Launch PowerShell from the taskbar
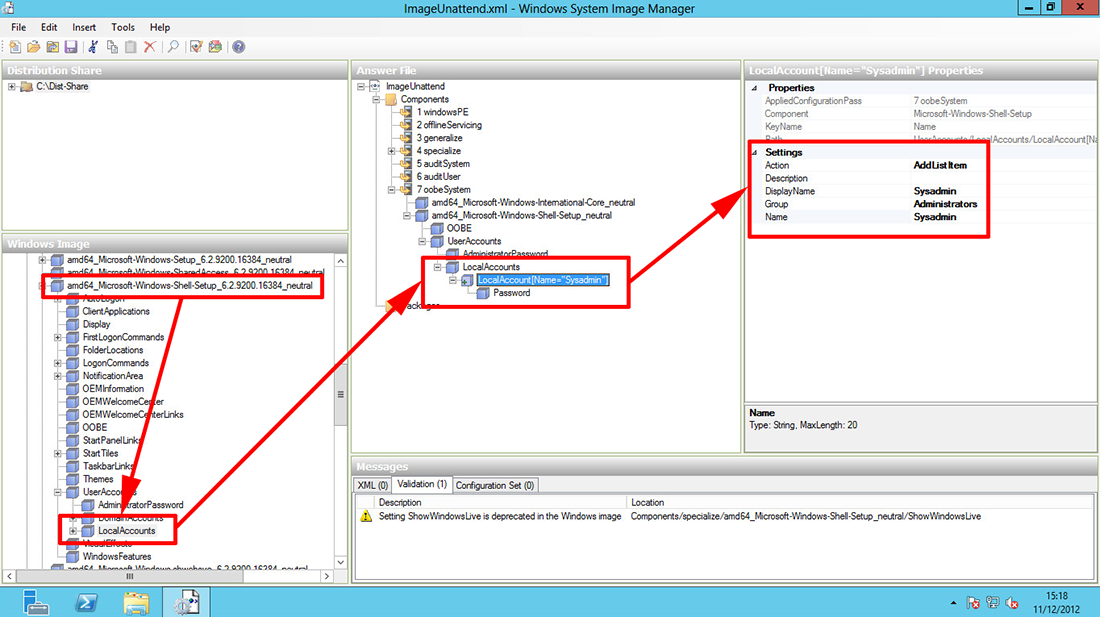 pos(86,602)
